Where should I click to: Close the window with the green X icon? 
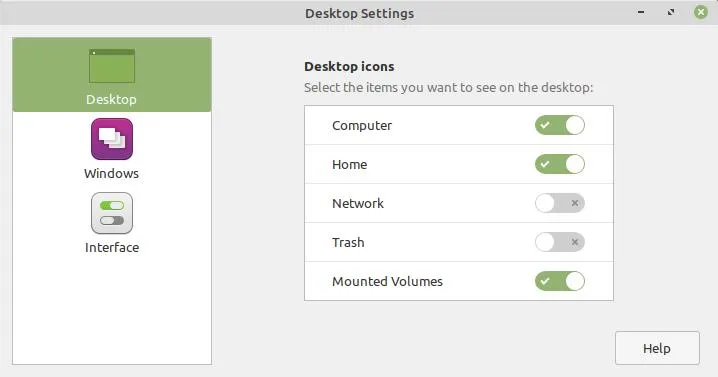(701, 12)
